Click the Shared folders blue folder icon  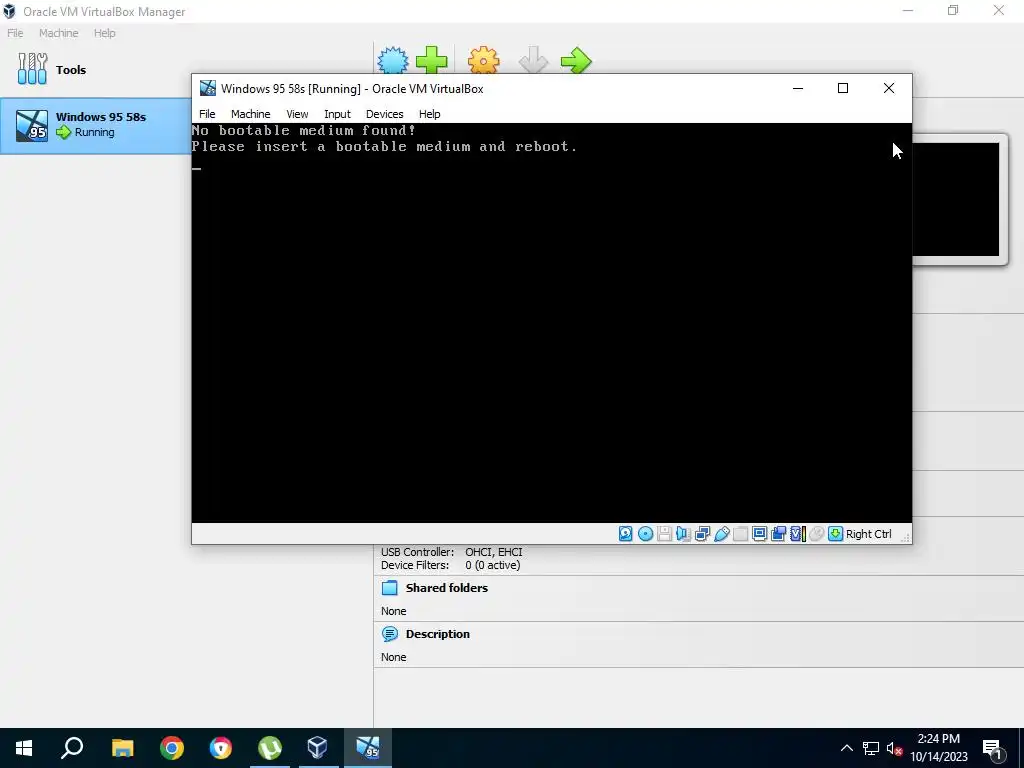pyautogui.click(x=389, y=588)
